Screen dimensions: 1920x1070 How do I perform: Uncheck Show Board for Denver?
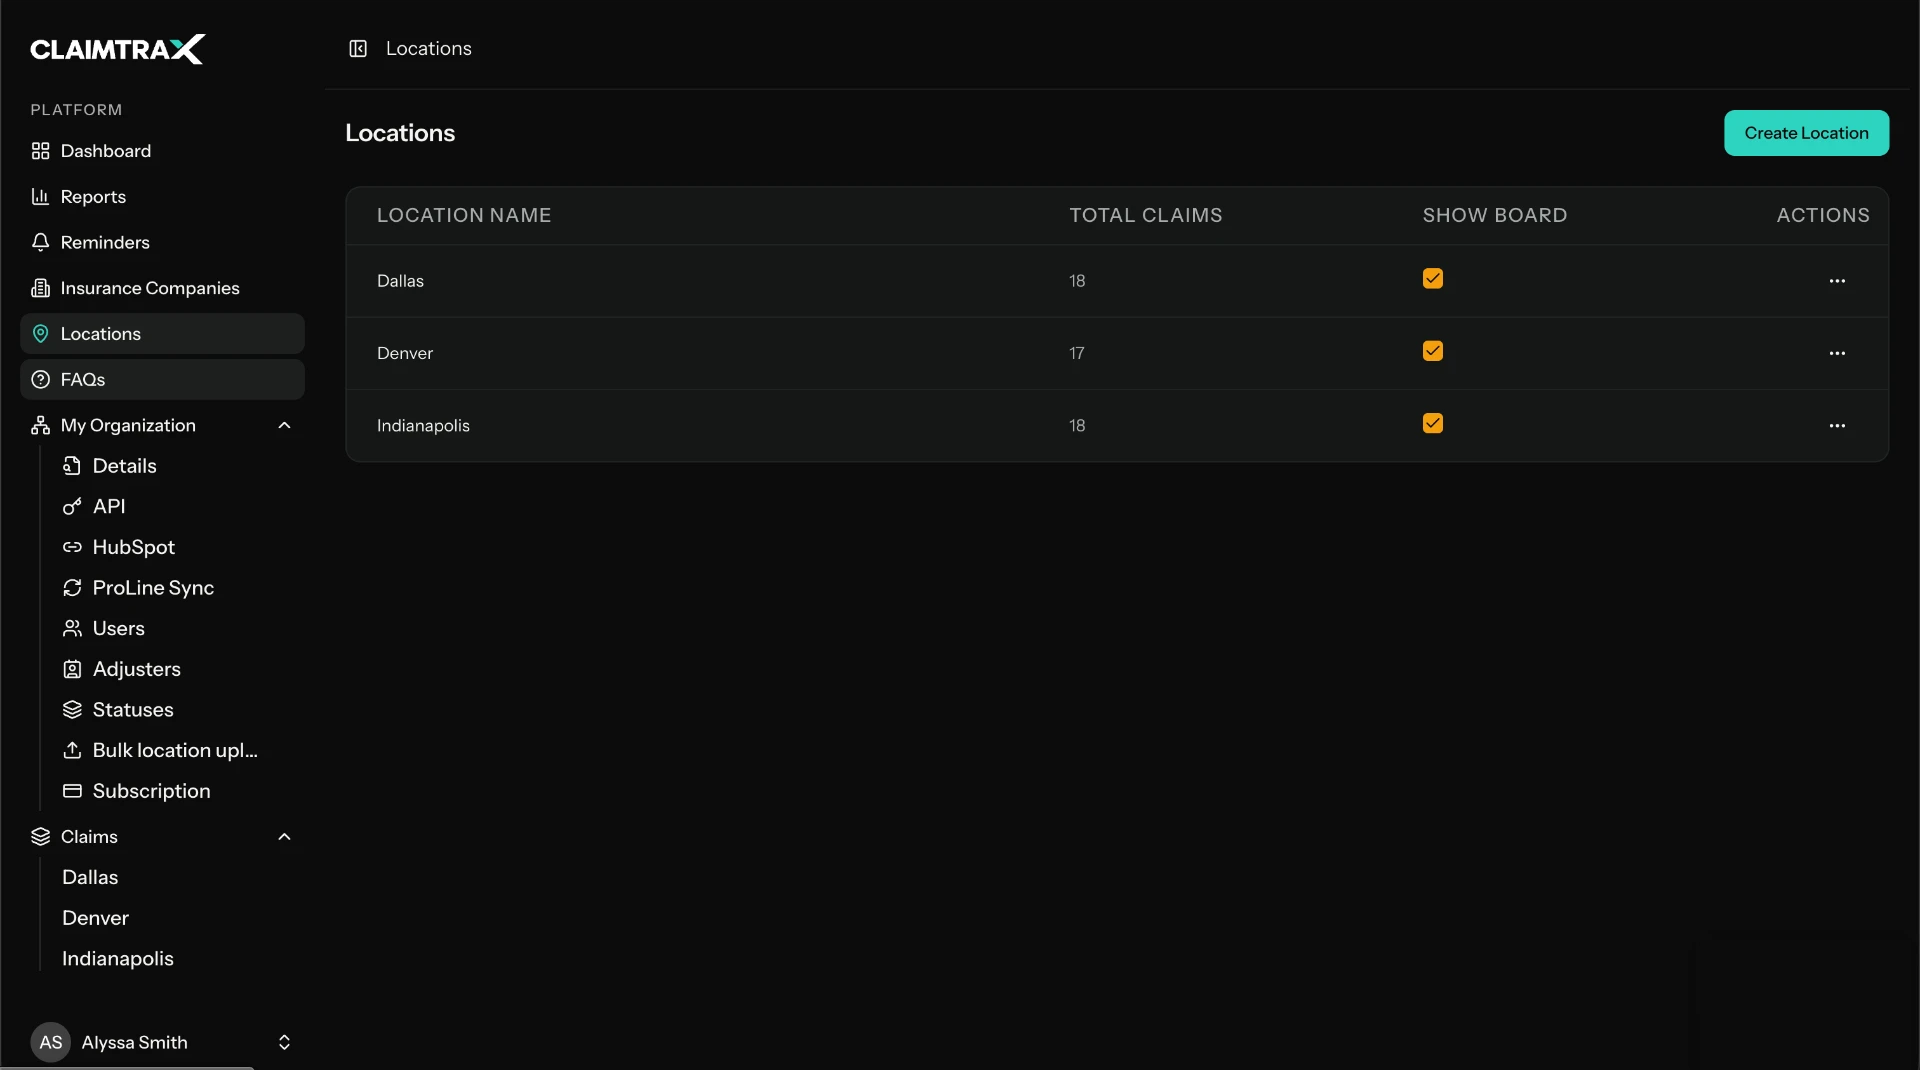[1432, 351]
